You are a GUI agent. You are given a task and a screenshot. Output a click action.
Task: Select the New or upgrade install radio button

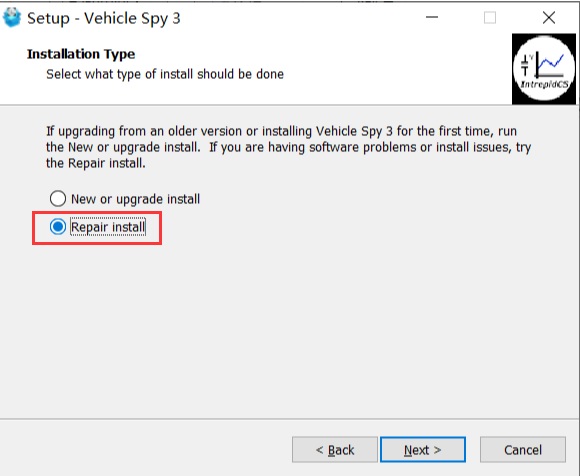58,199
